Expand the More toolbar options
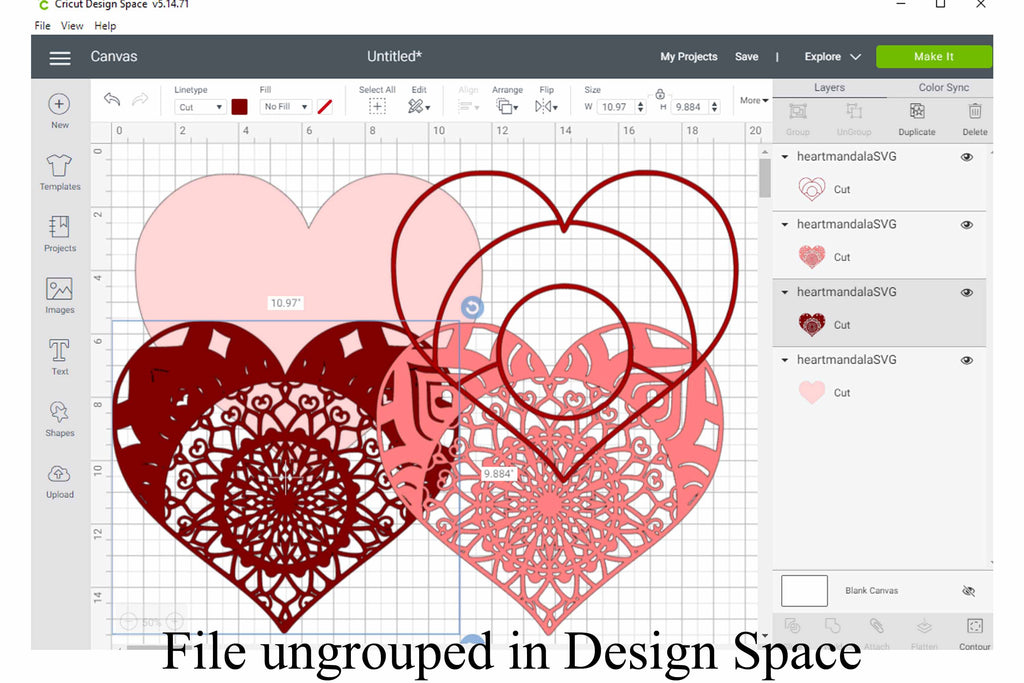The image size is (1024, 683). pos(754,101)
